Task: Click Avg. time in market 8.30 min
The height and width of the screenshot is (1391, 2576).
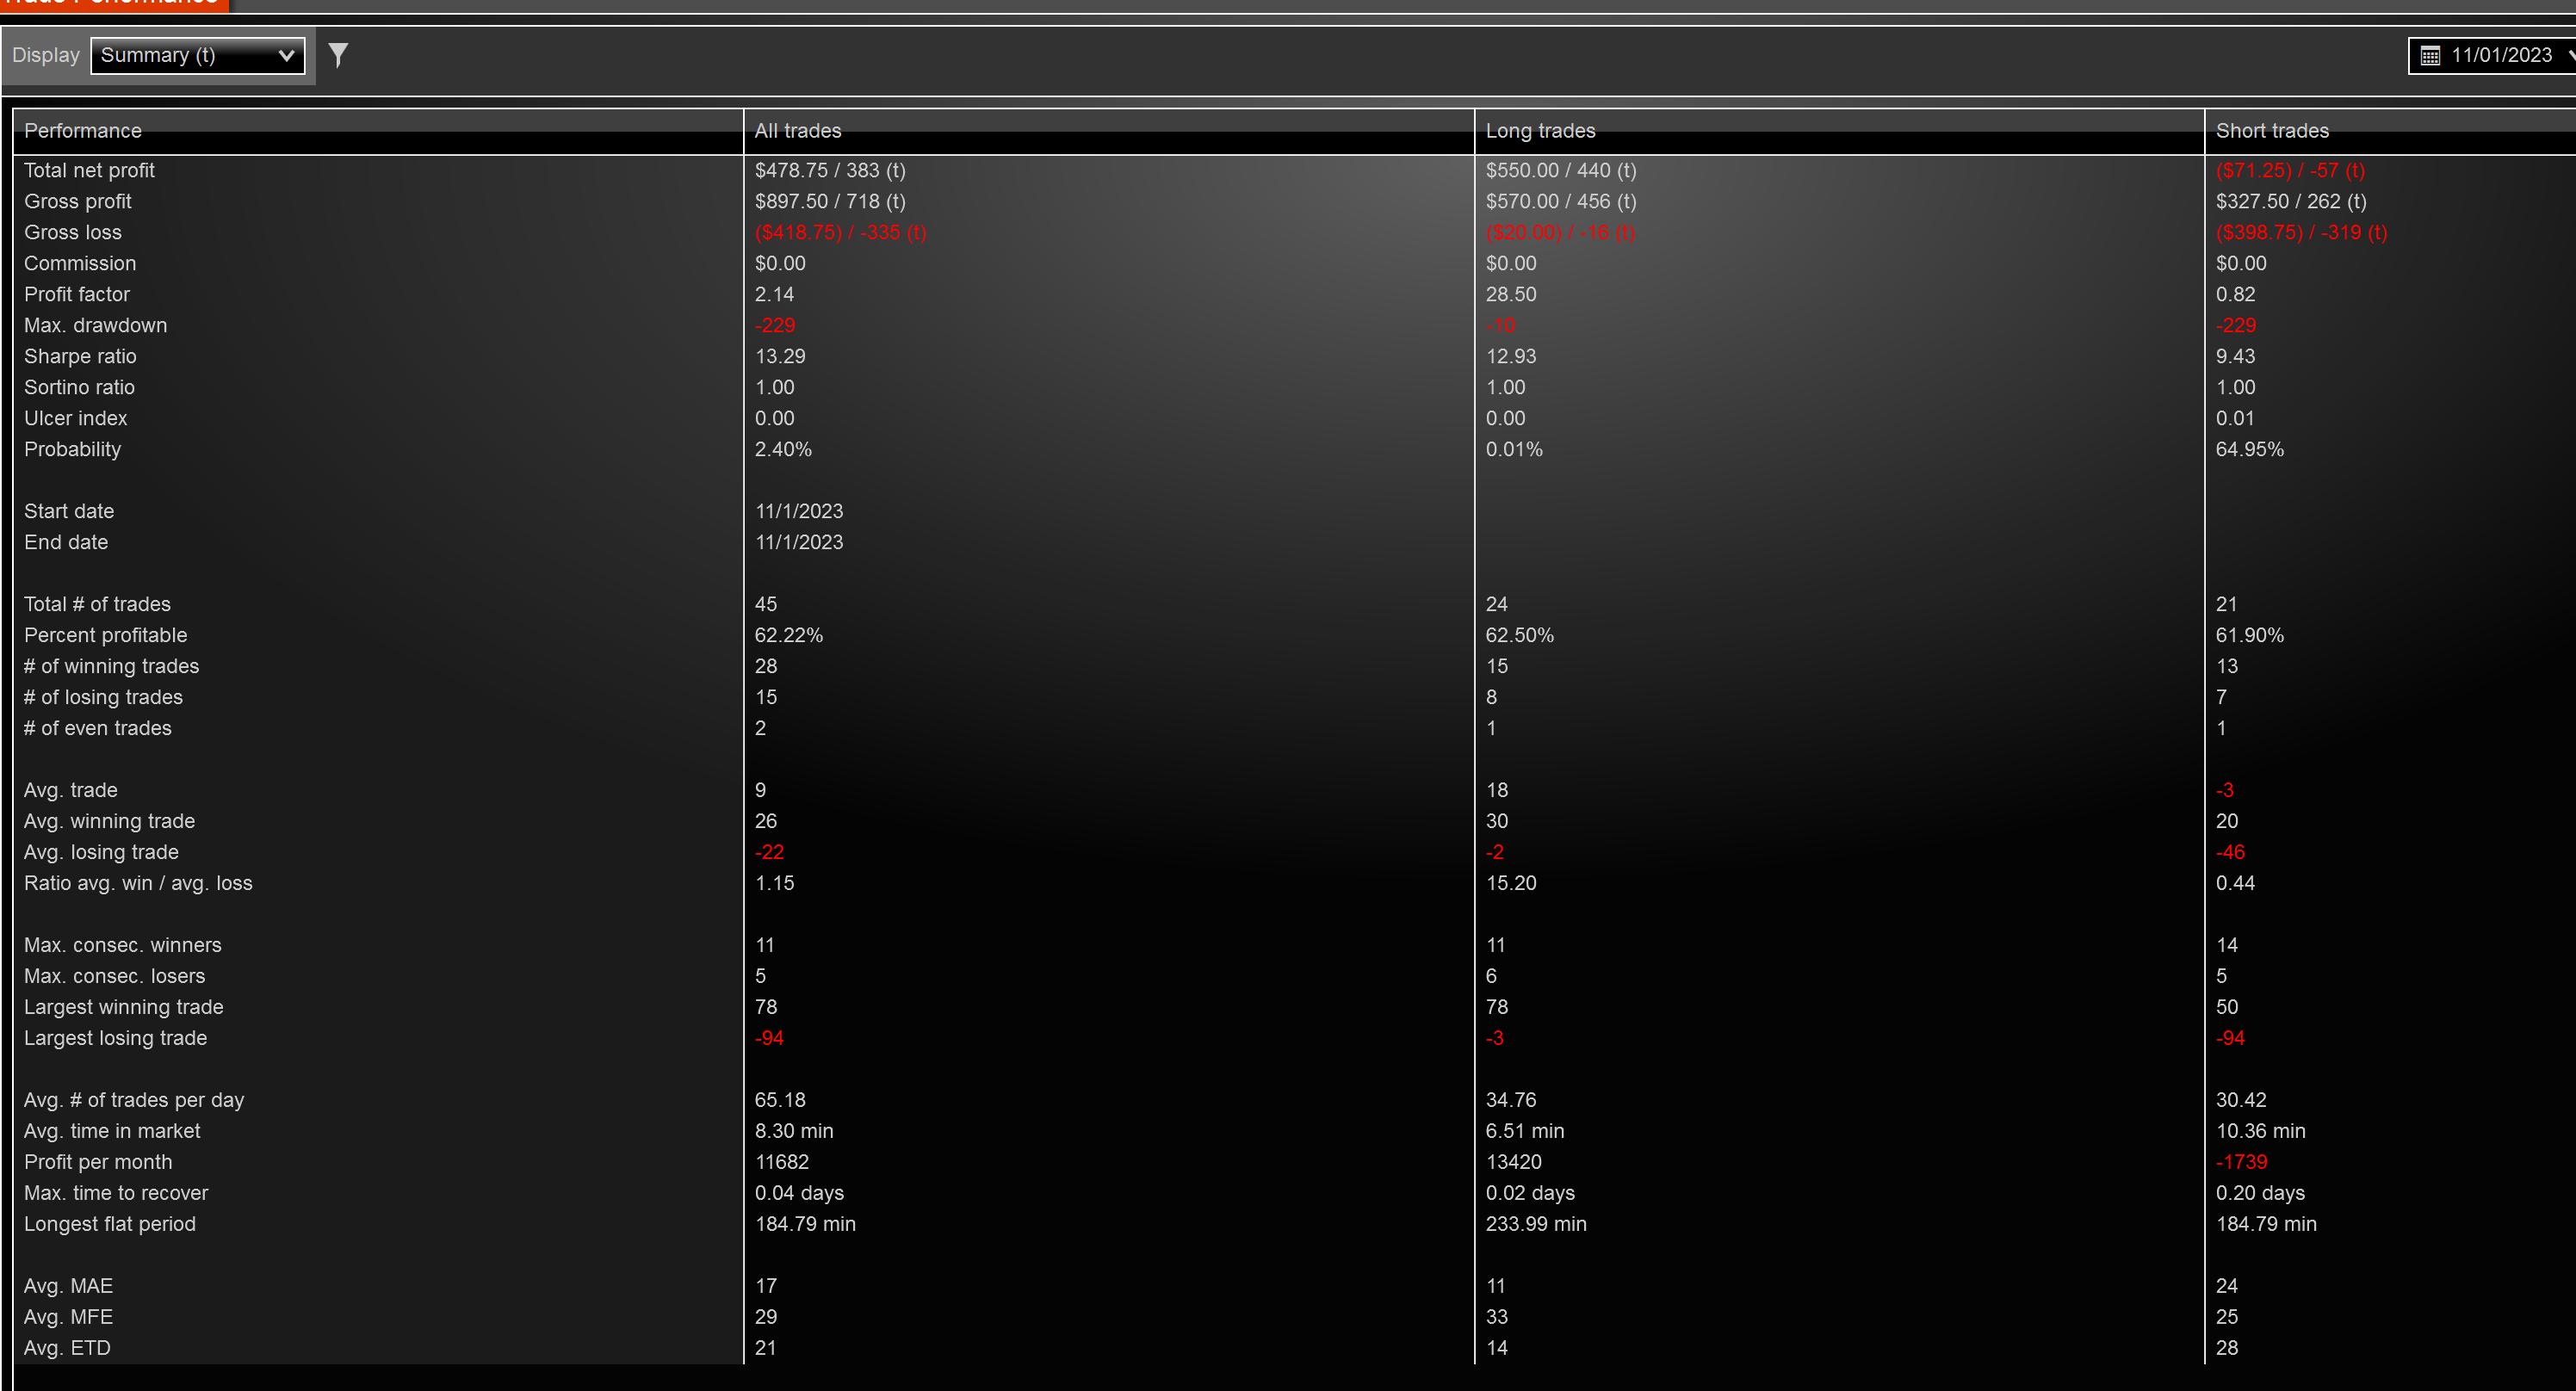Action: coord(794,1131)
